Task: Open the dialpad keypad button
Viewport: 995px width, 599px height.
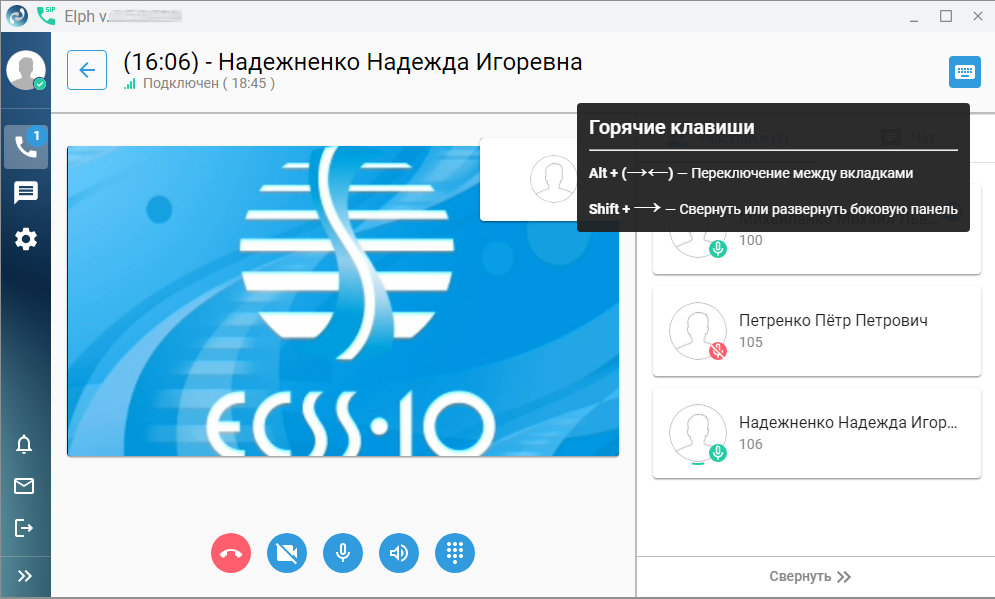Action: coord(455,553)
